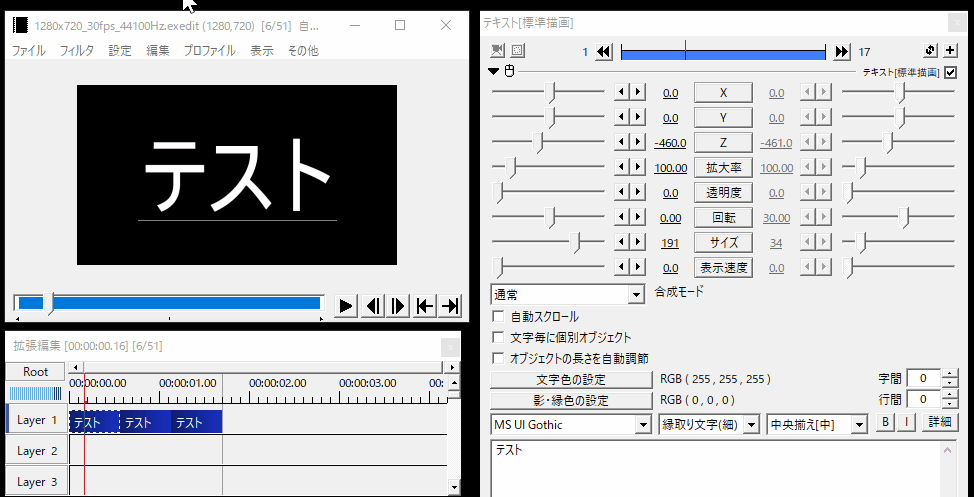The height and width of the screenshot is (497, 974).
Task: Click the left X position slider
Action: pos(548,93)
